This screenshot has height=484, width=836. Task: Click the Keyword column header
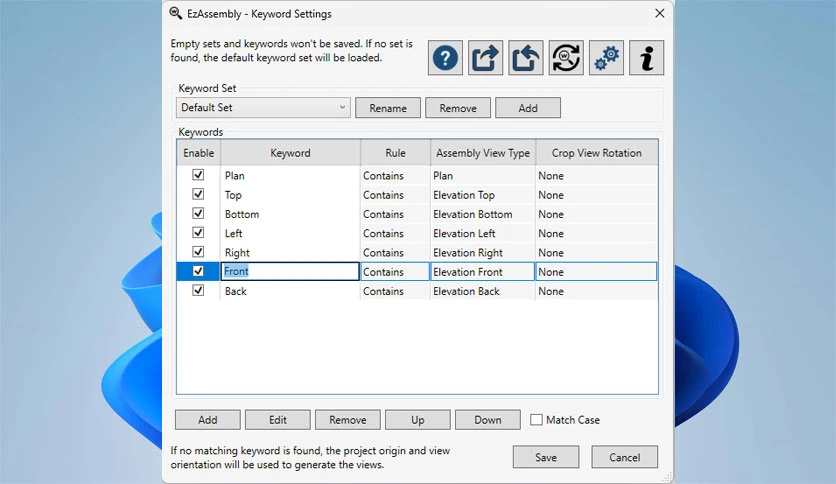click(291, 153)
